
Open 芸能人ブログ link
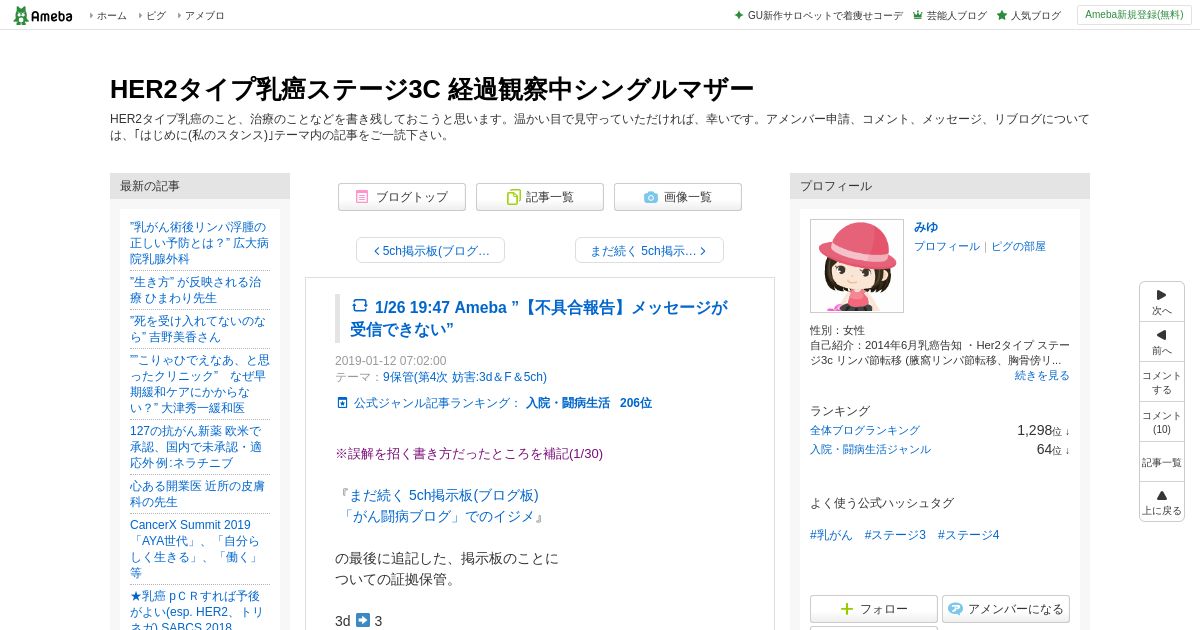[x=949, y=16]
